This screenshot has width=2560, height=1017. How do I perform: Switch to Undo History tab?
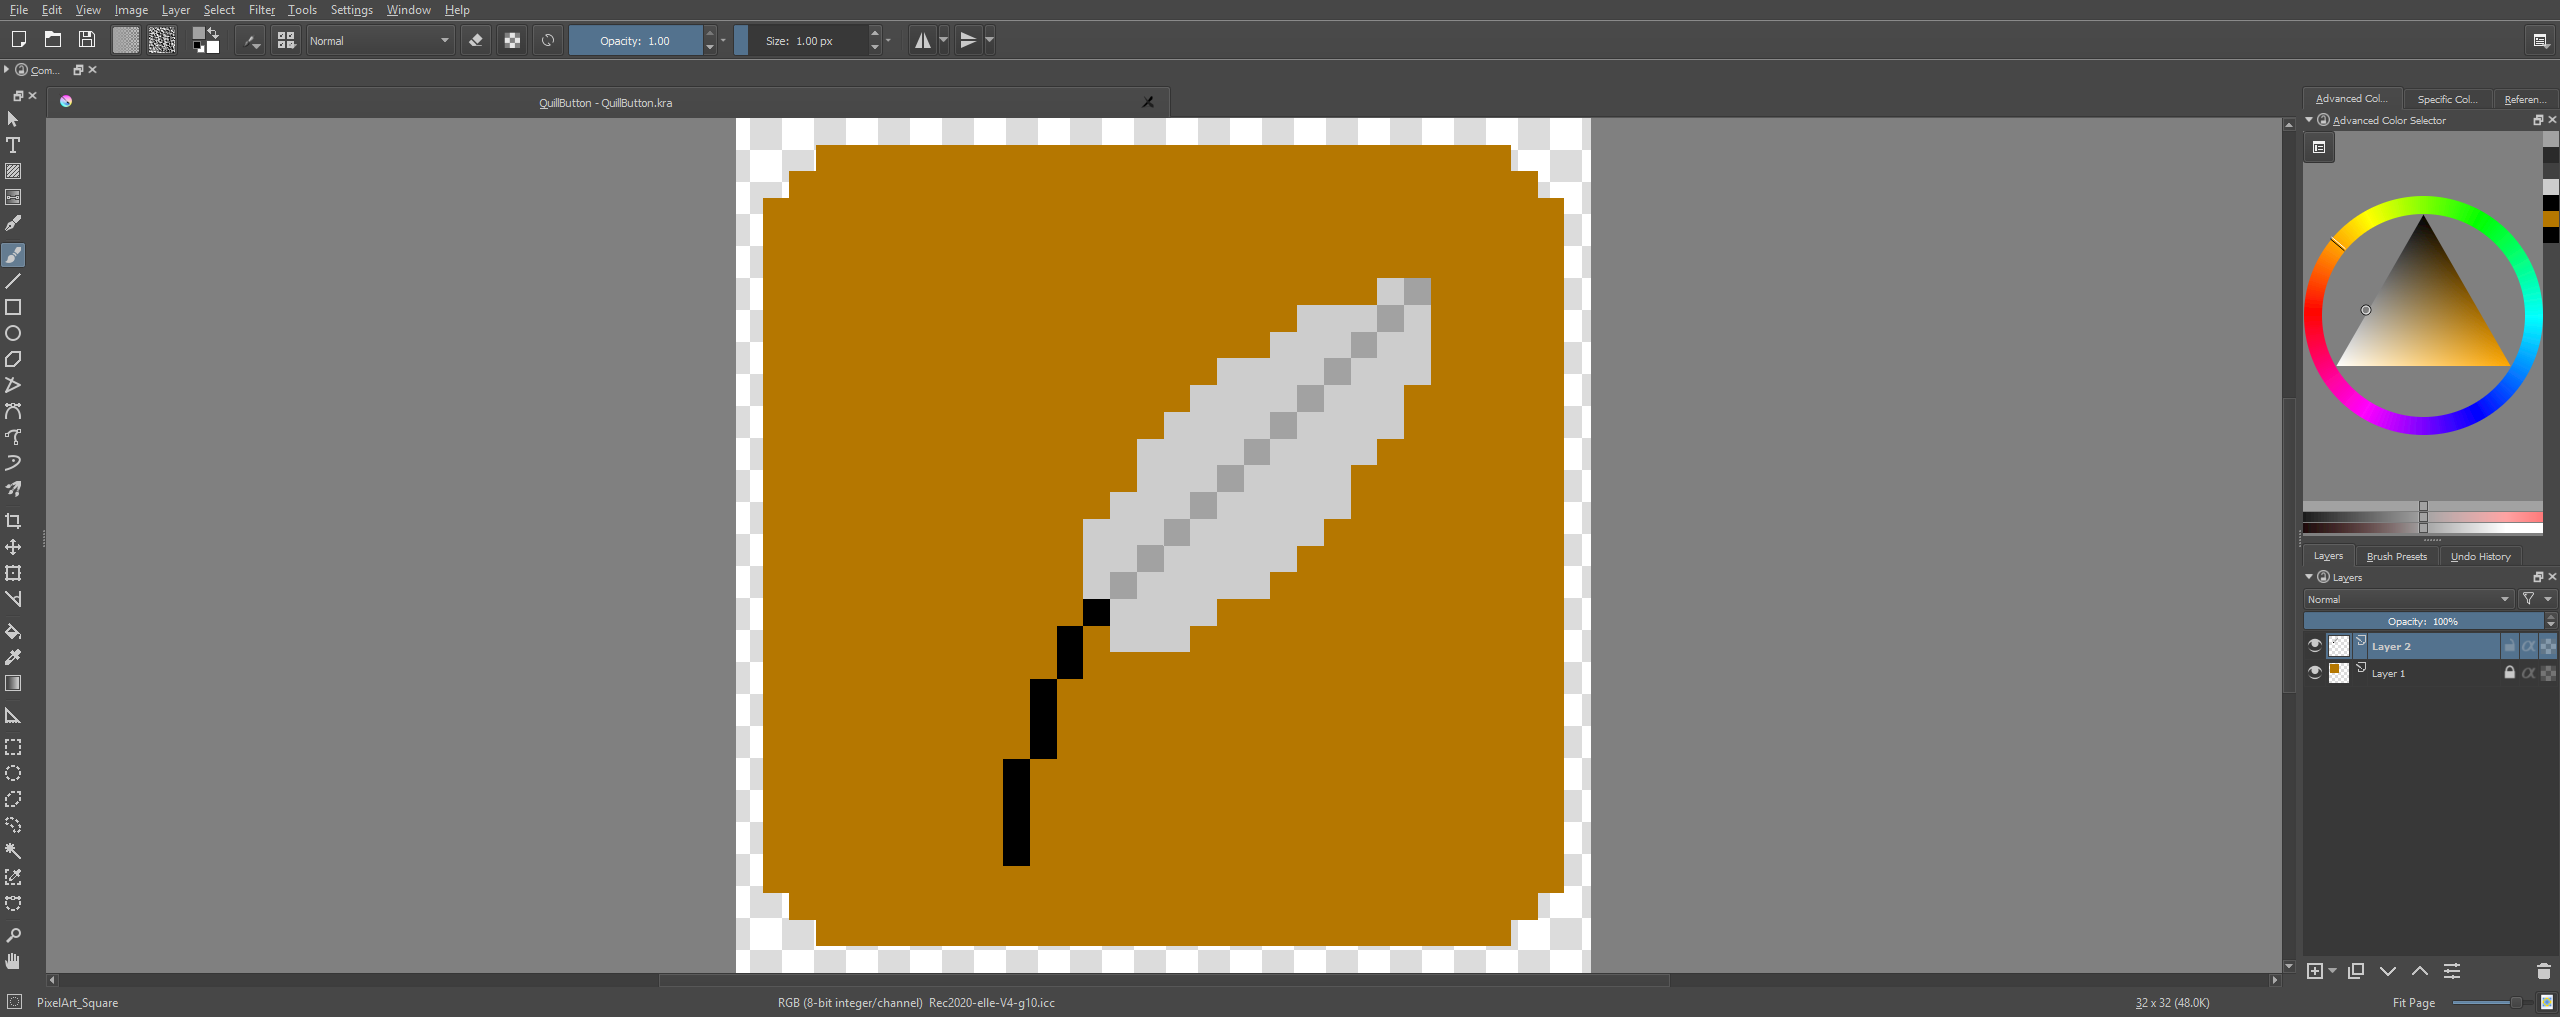2480,556
